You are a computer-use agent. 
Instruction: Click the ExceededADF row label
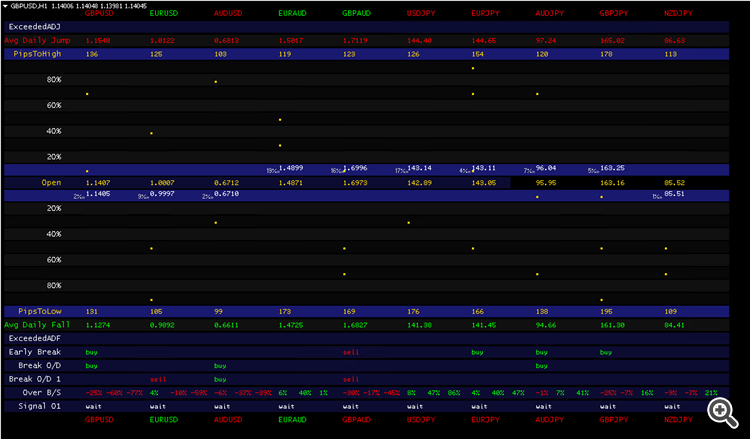tap(34, 338)
